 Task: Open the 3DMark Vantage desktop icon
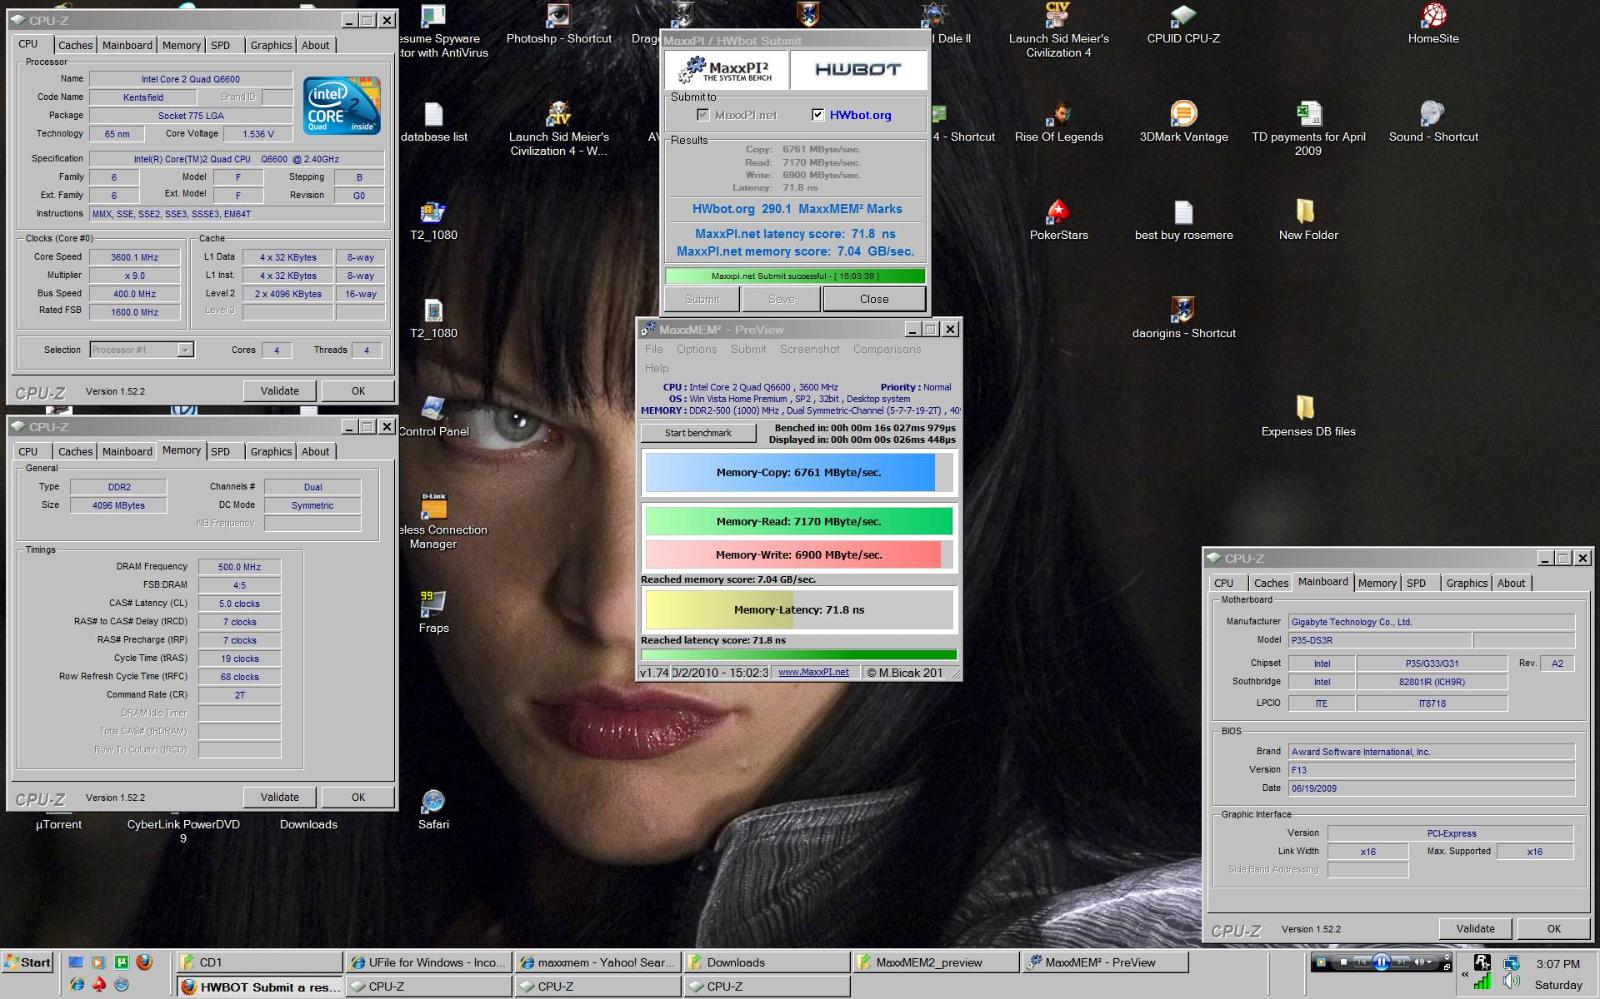click(1184, 123)
